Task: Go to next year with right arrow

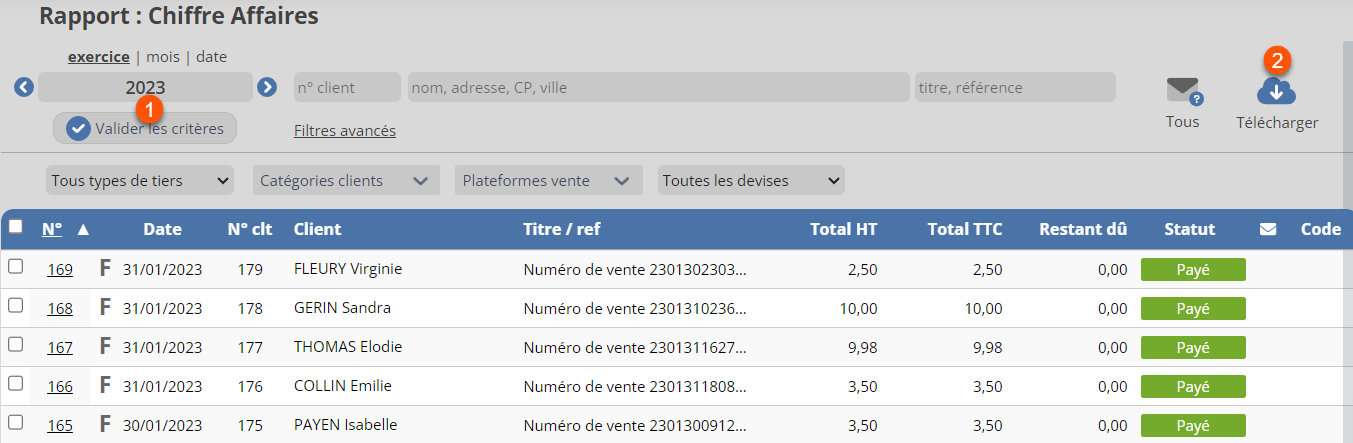Action: pos(266,87)
